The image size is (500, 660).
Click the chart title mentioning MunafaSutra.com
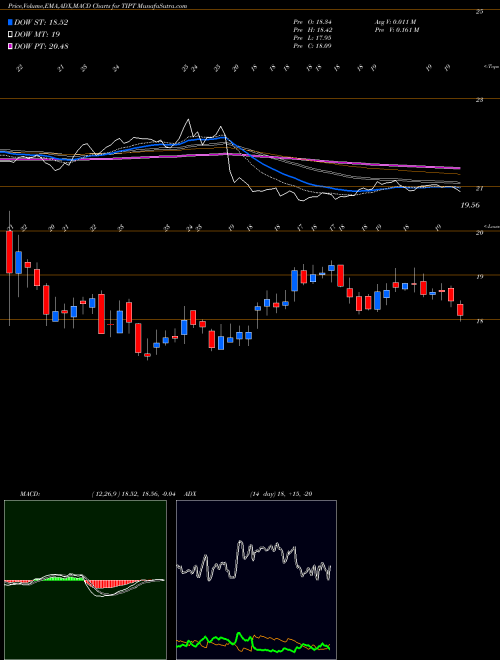click(98, 6)
